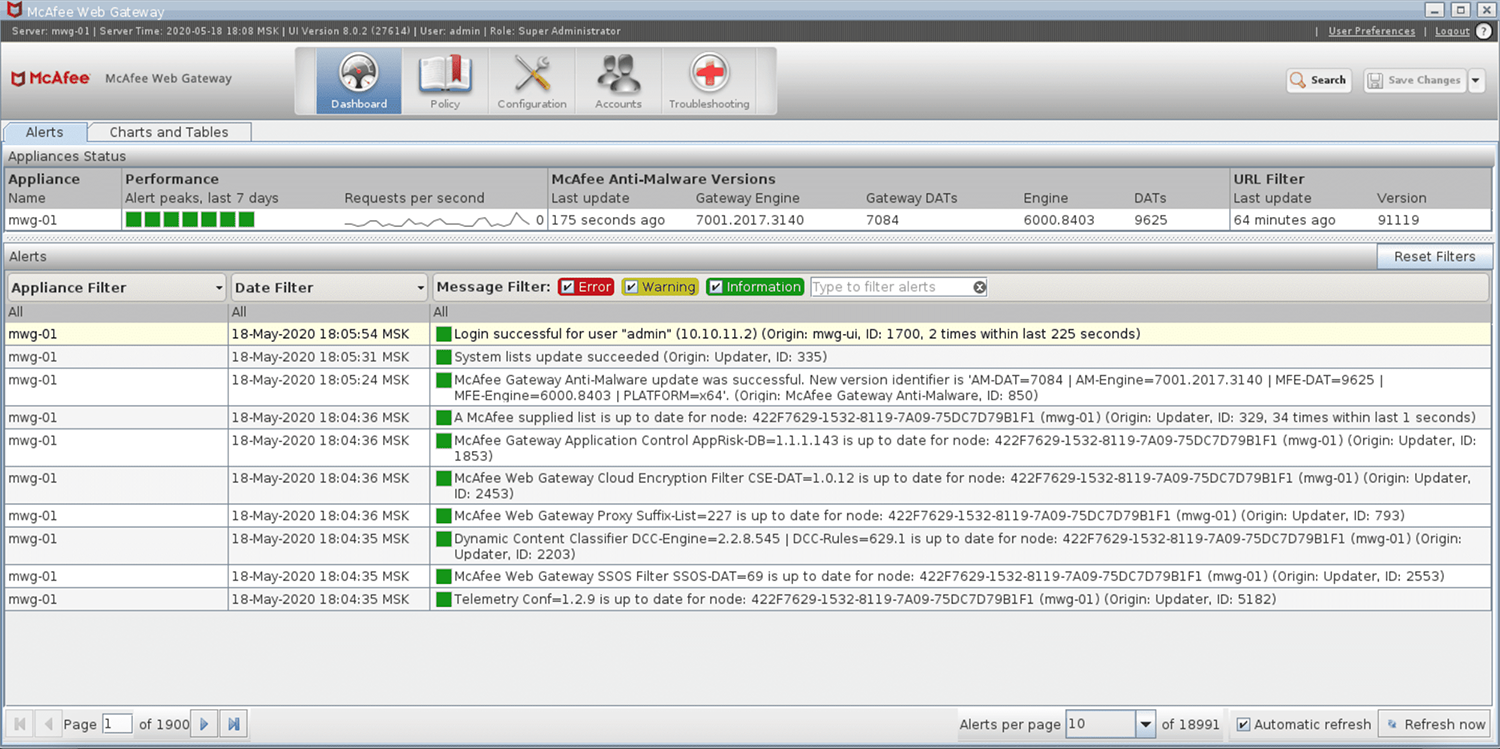Jump to the last alerts page
Screen dimensions: 1500x749
click(x=234, y=724)
